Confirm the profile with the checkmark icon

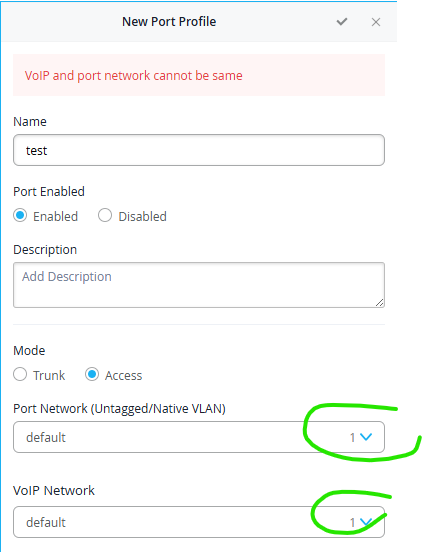tap(342, 22)
